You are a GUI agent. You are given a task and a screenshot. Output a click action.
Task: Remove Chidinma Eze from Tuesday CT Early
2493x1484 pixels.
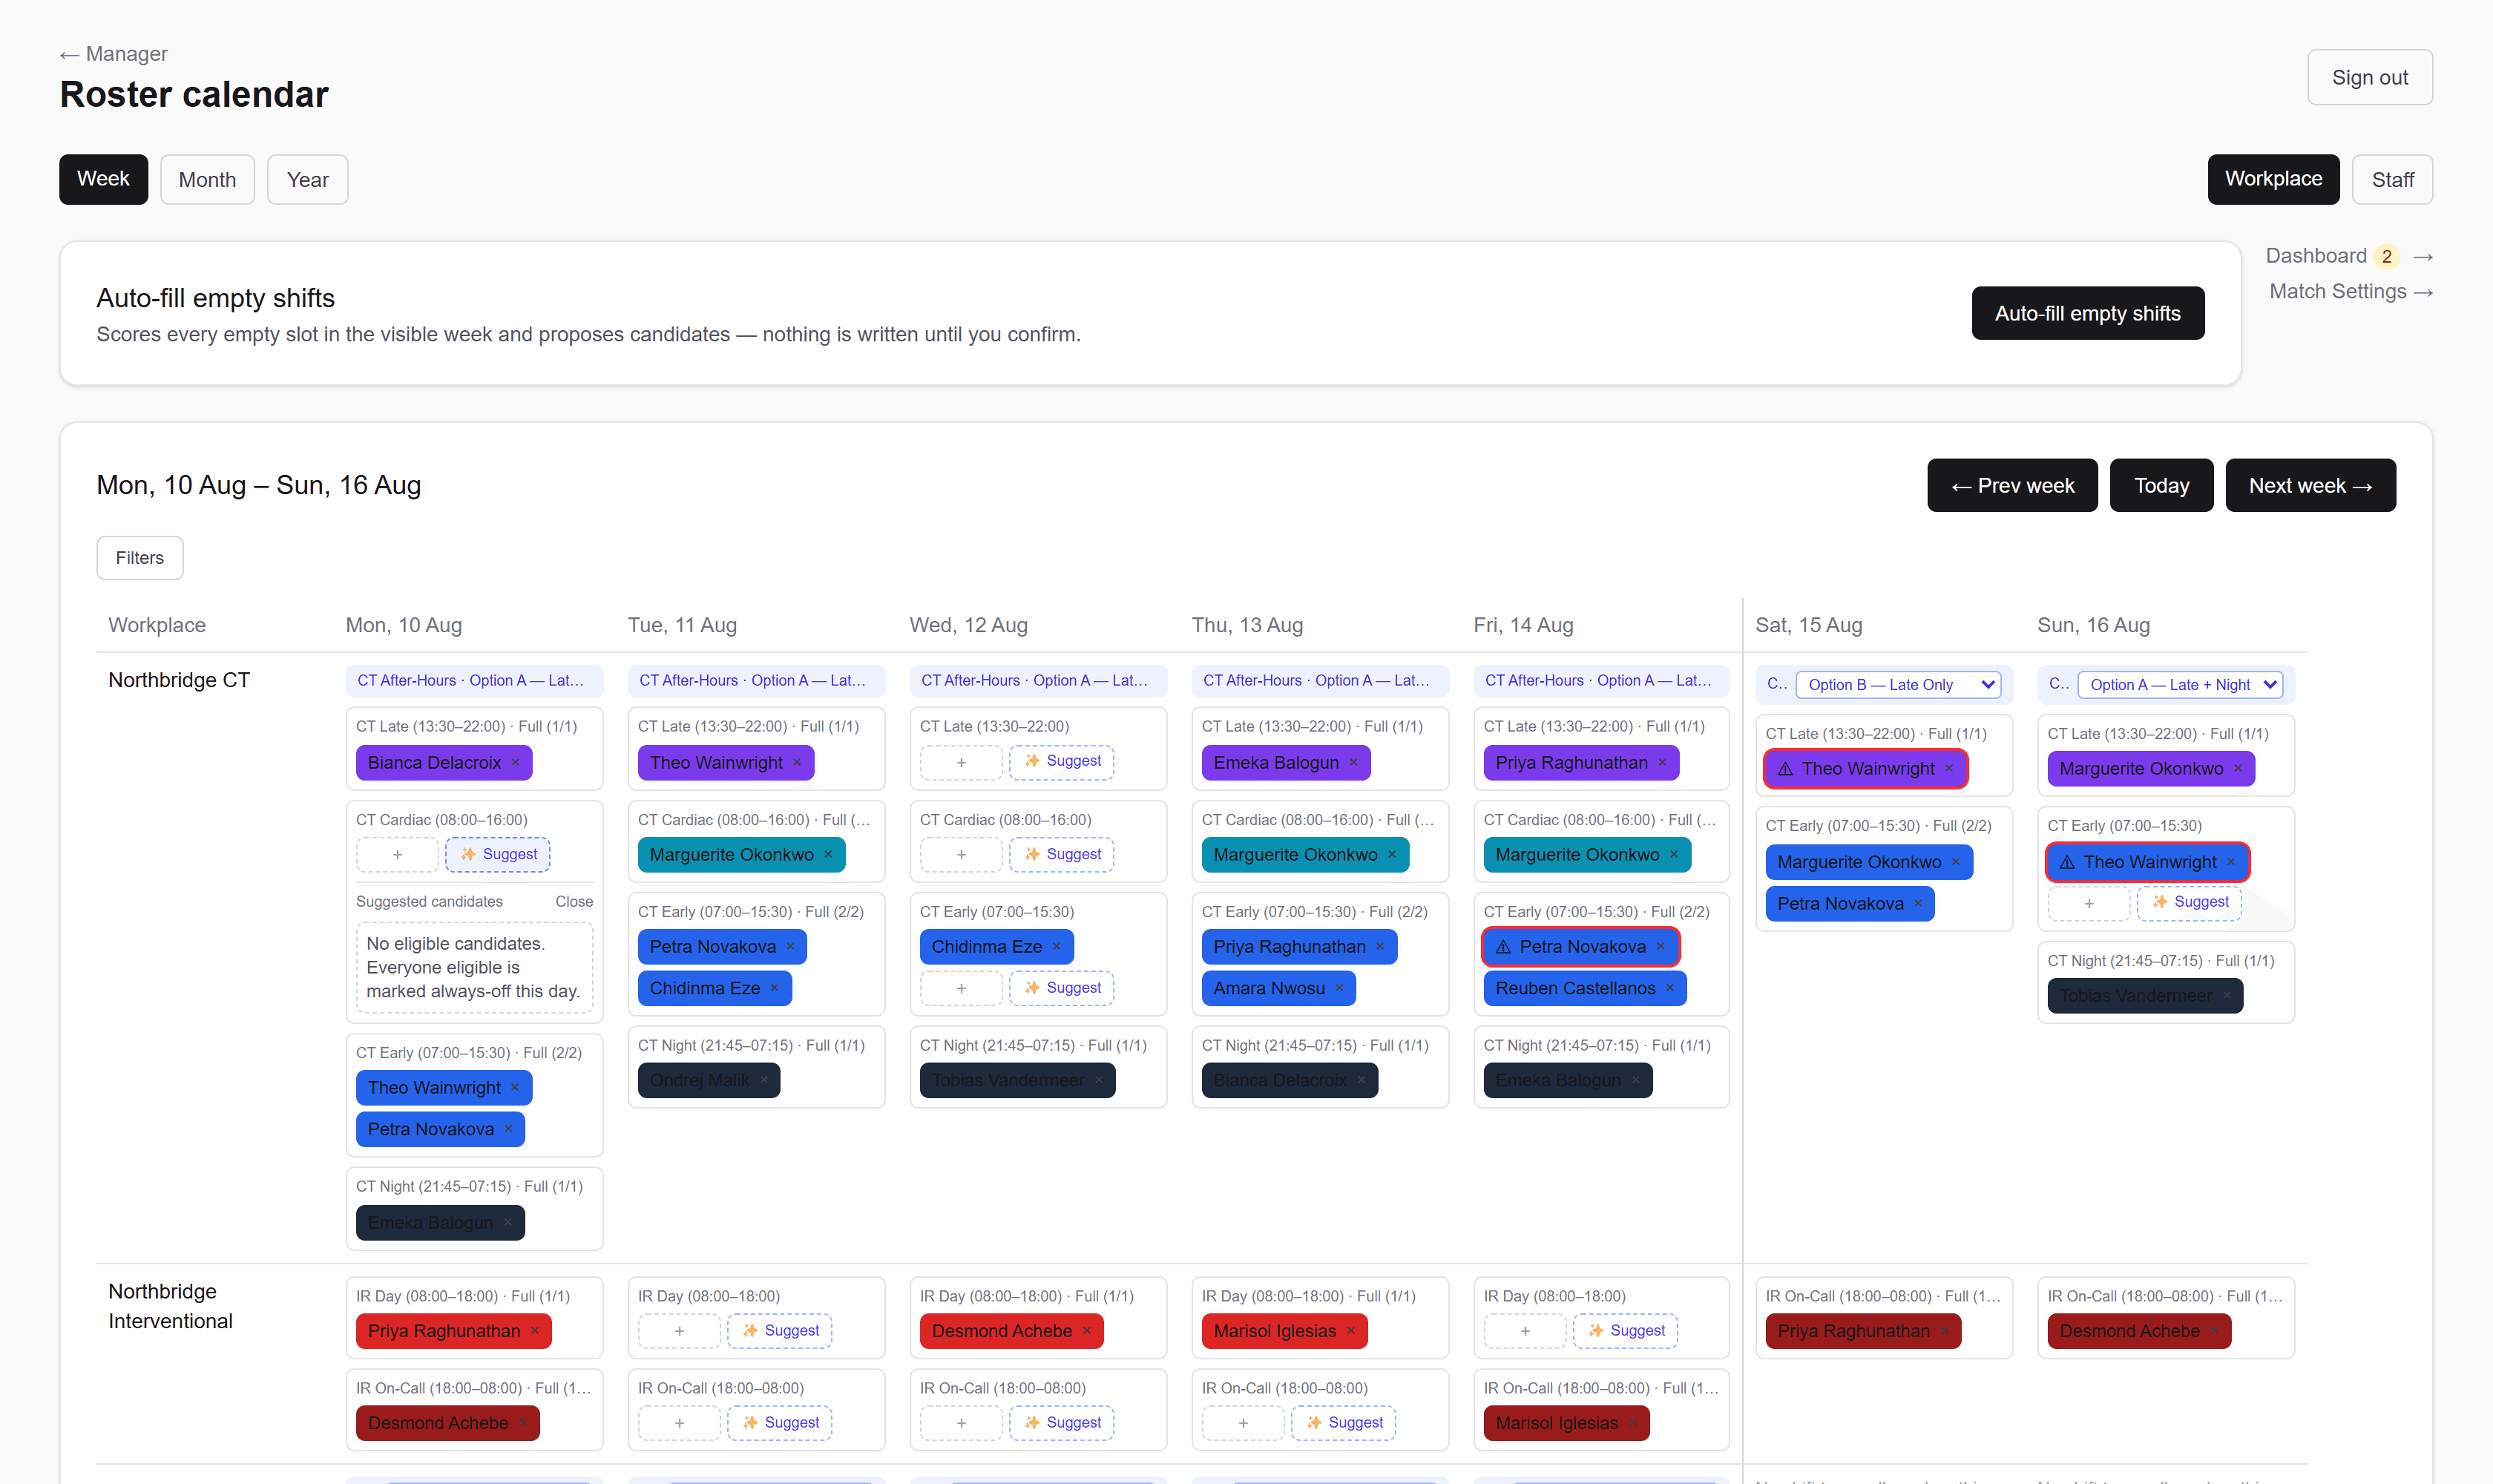pyautogui.click(x=775, y=988)
